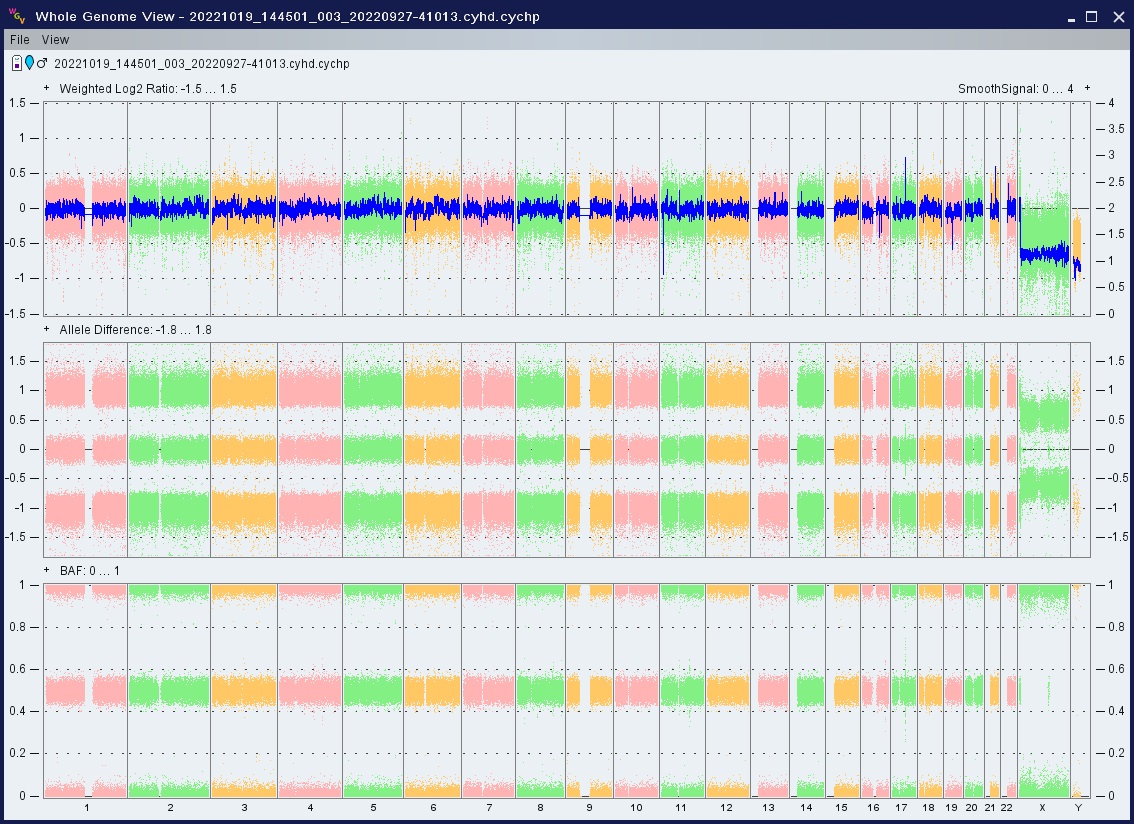Screen dimensions: 1134x824
Task: Maximize the Whole Genome View window
Action: coord(1091,16)
